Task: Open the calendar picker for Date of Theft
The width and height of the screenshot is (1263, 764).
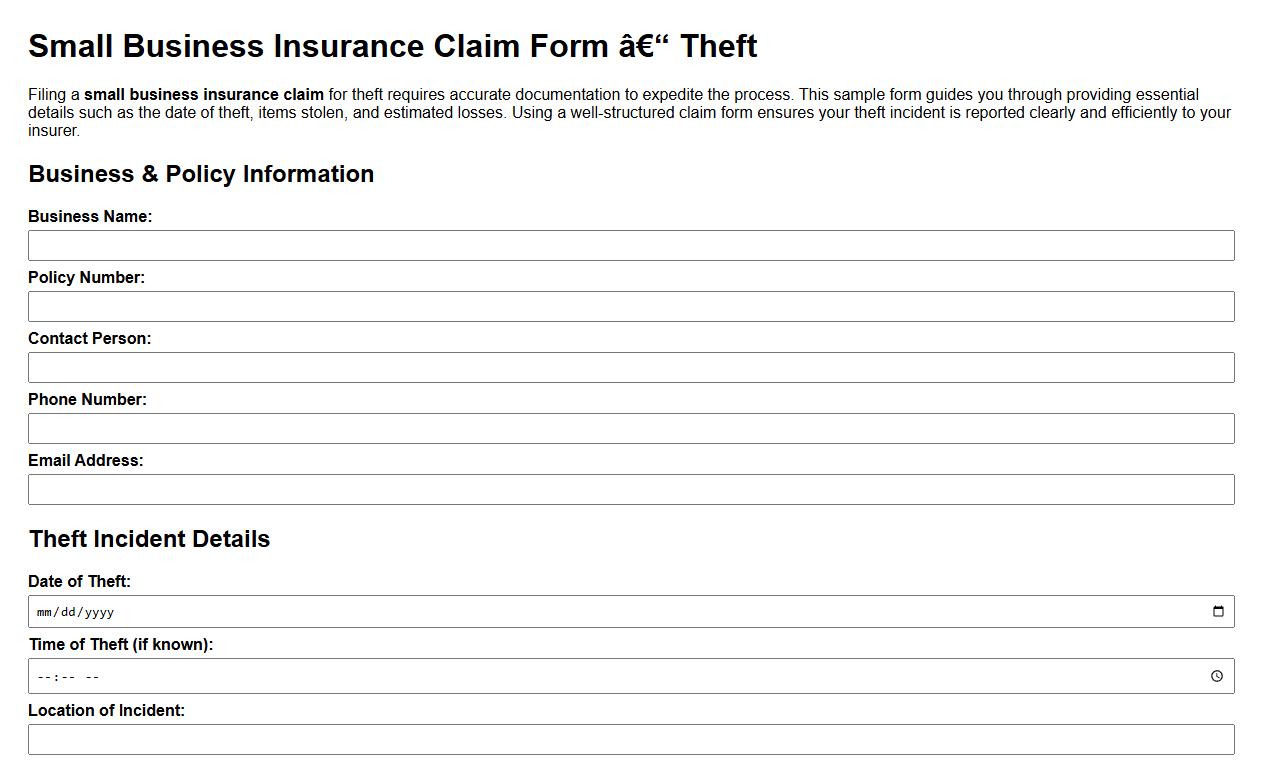Action: tap(1218, 611)
